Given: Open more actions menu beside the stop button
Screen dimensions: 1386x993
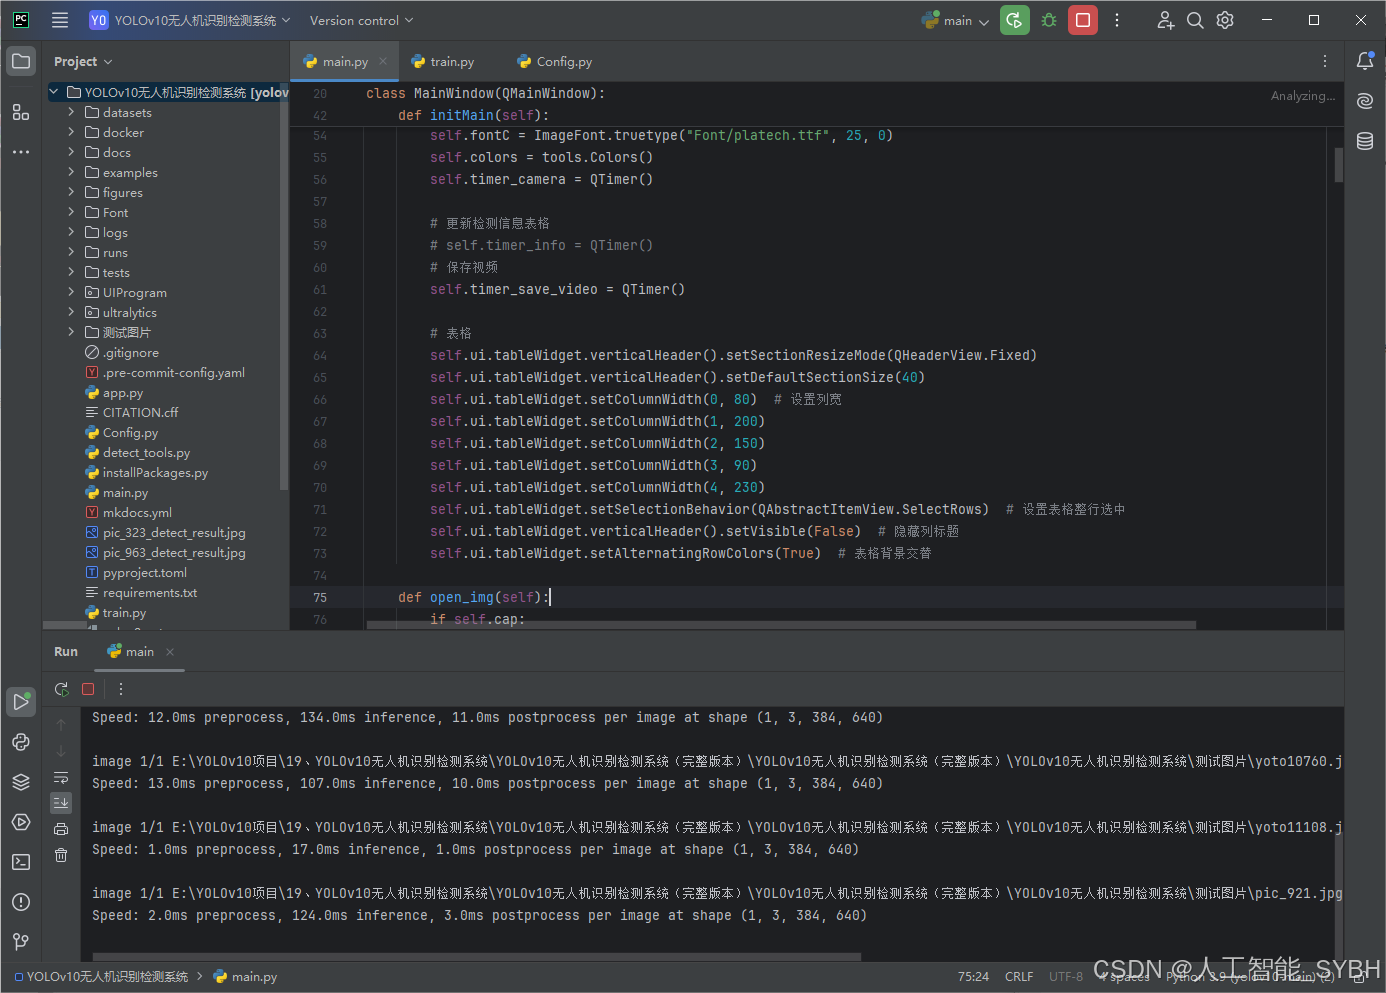Looking at the screenshot, I should pos(1117,20).
